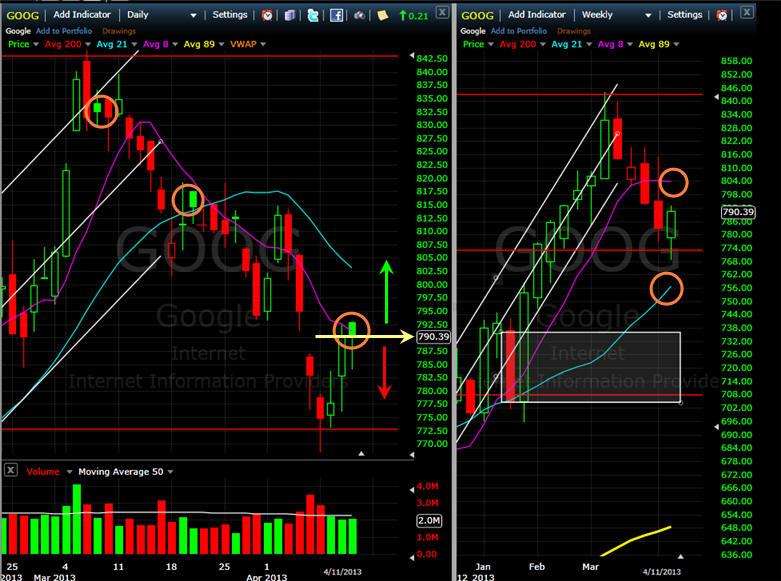Click Add to Portfolio link in Daily chart
Screen dimensions: 781x581
(64, 31)
